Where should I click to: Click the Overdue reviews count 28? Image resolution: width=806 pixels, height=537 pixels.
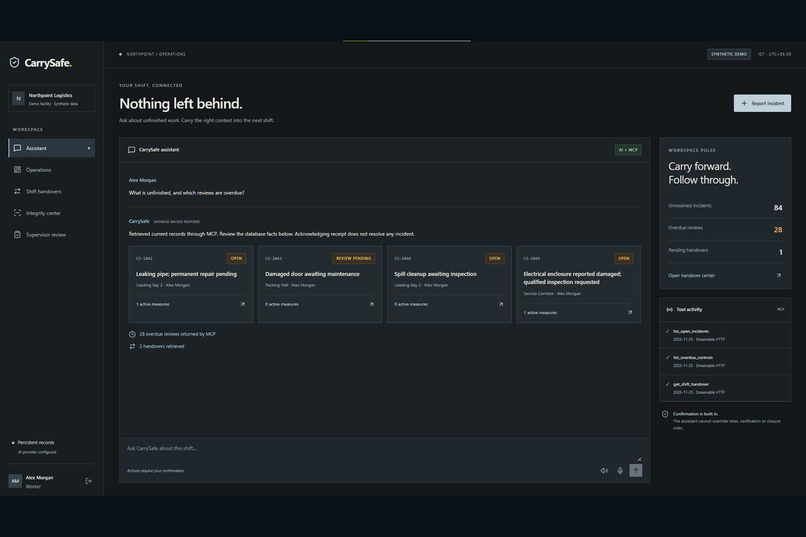[778, 230]
